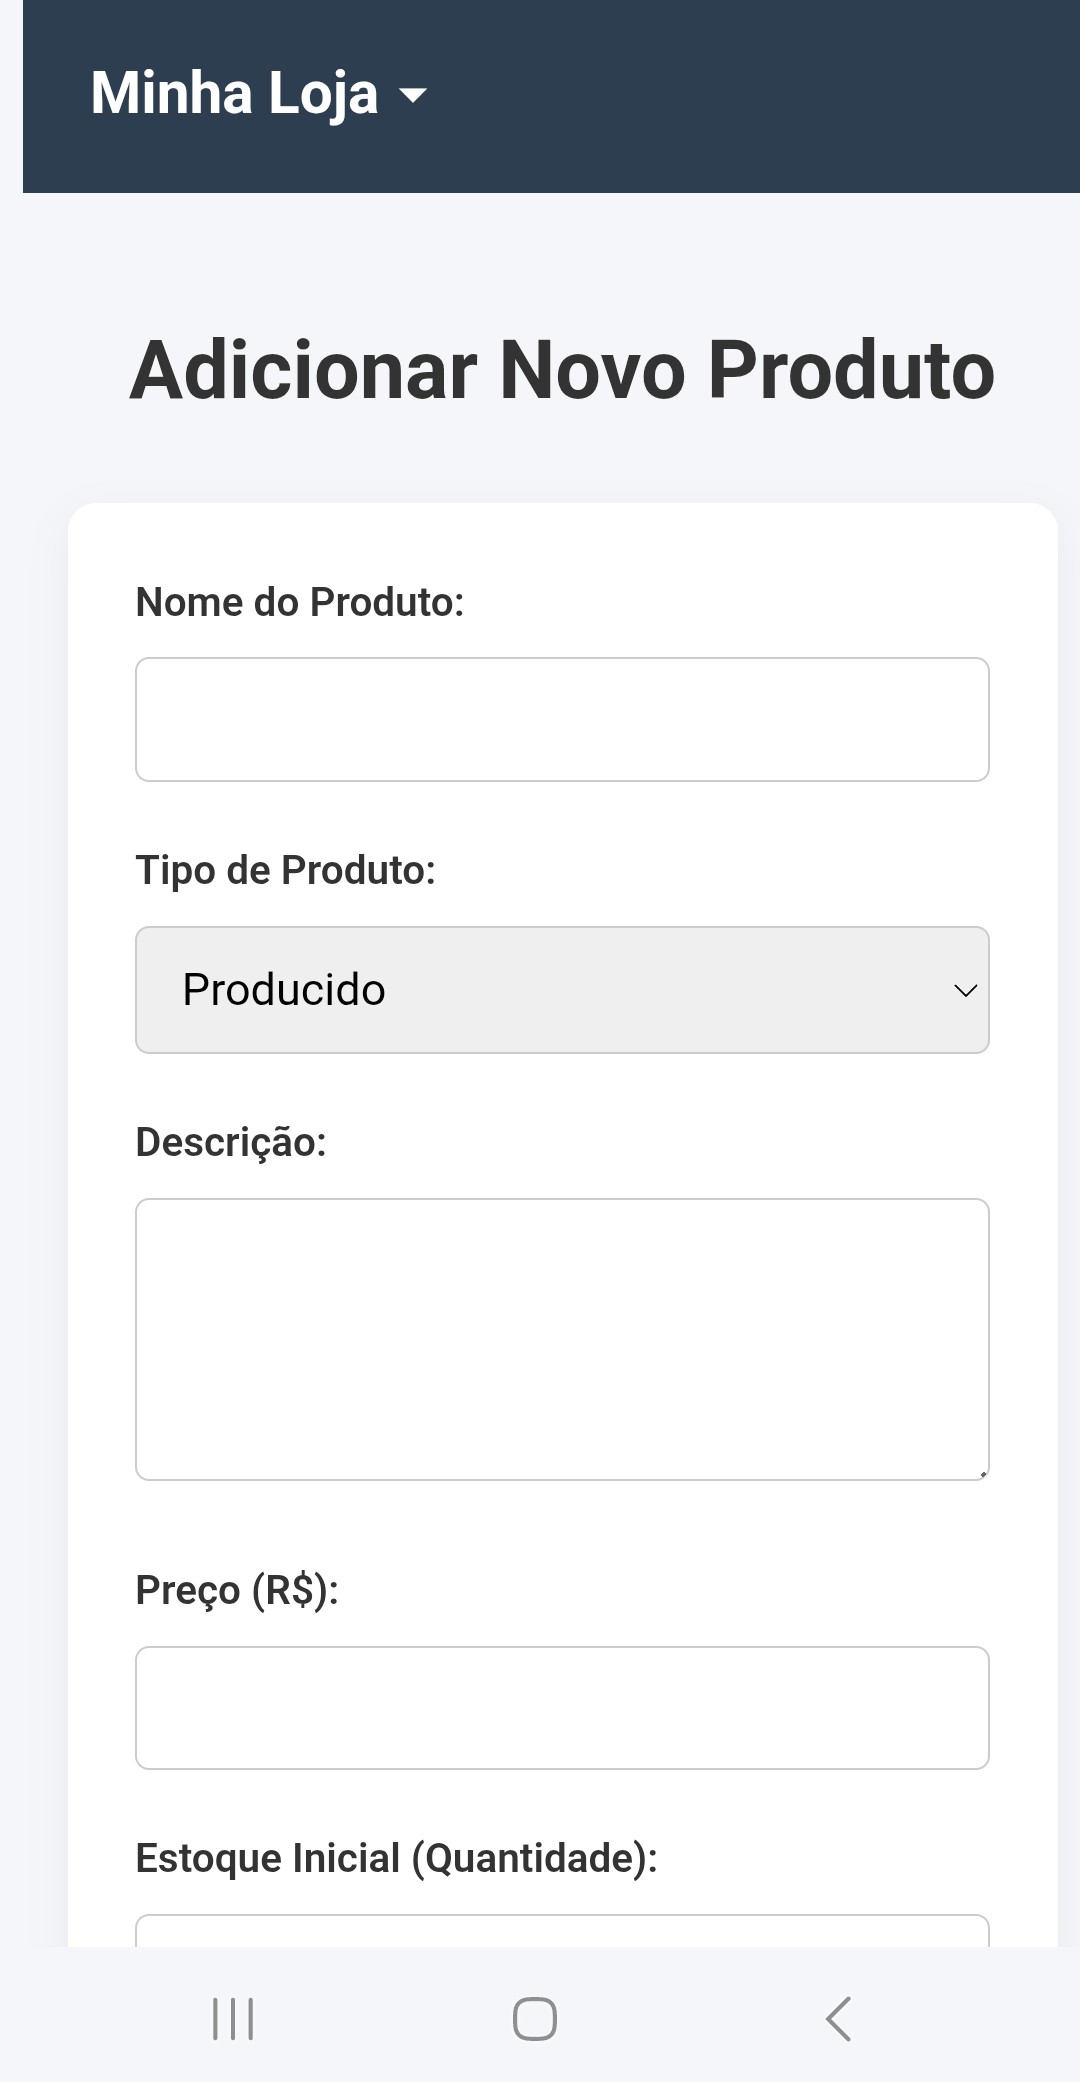The image size is (1080, 2082).
Task: Open the Tipo de Produto dropdown showing Producido
Action: point(562,990)
